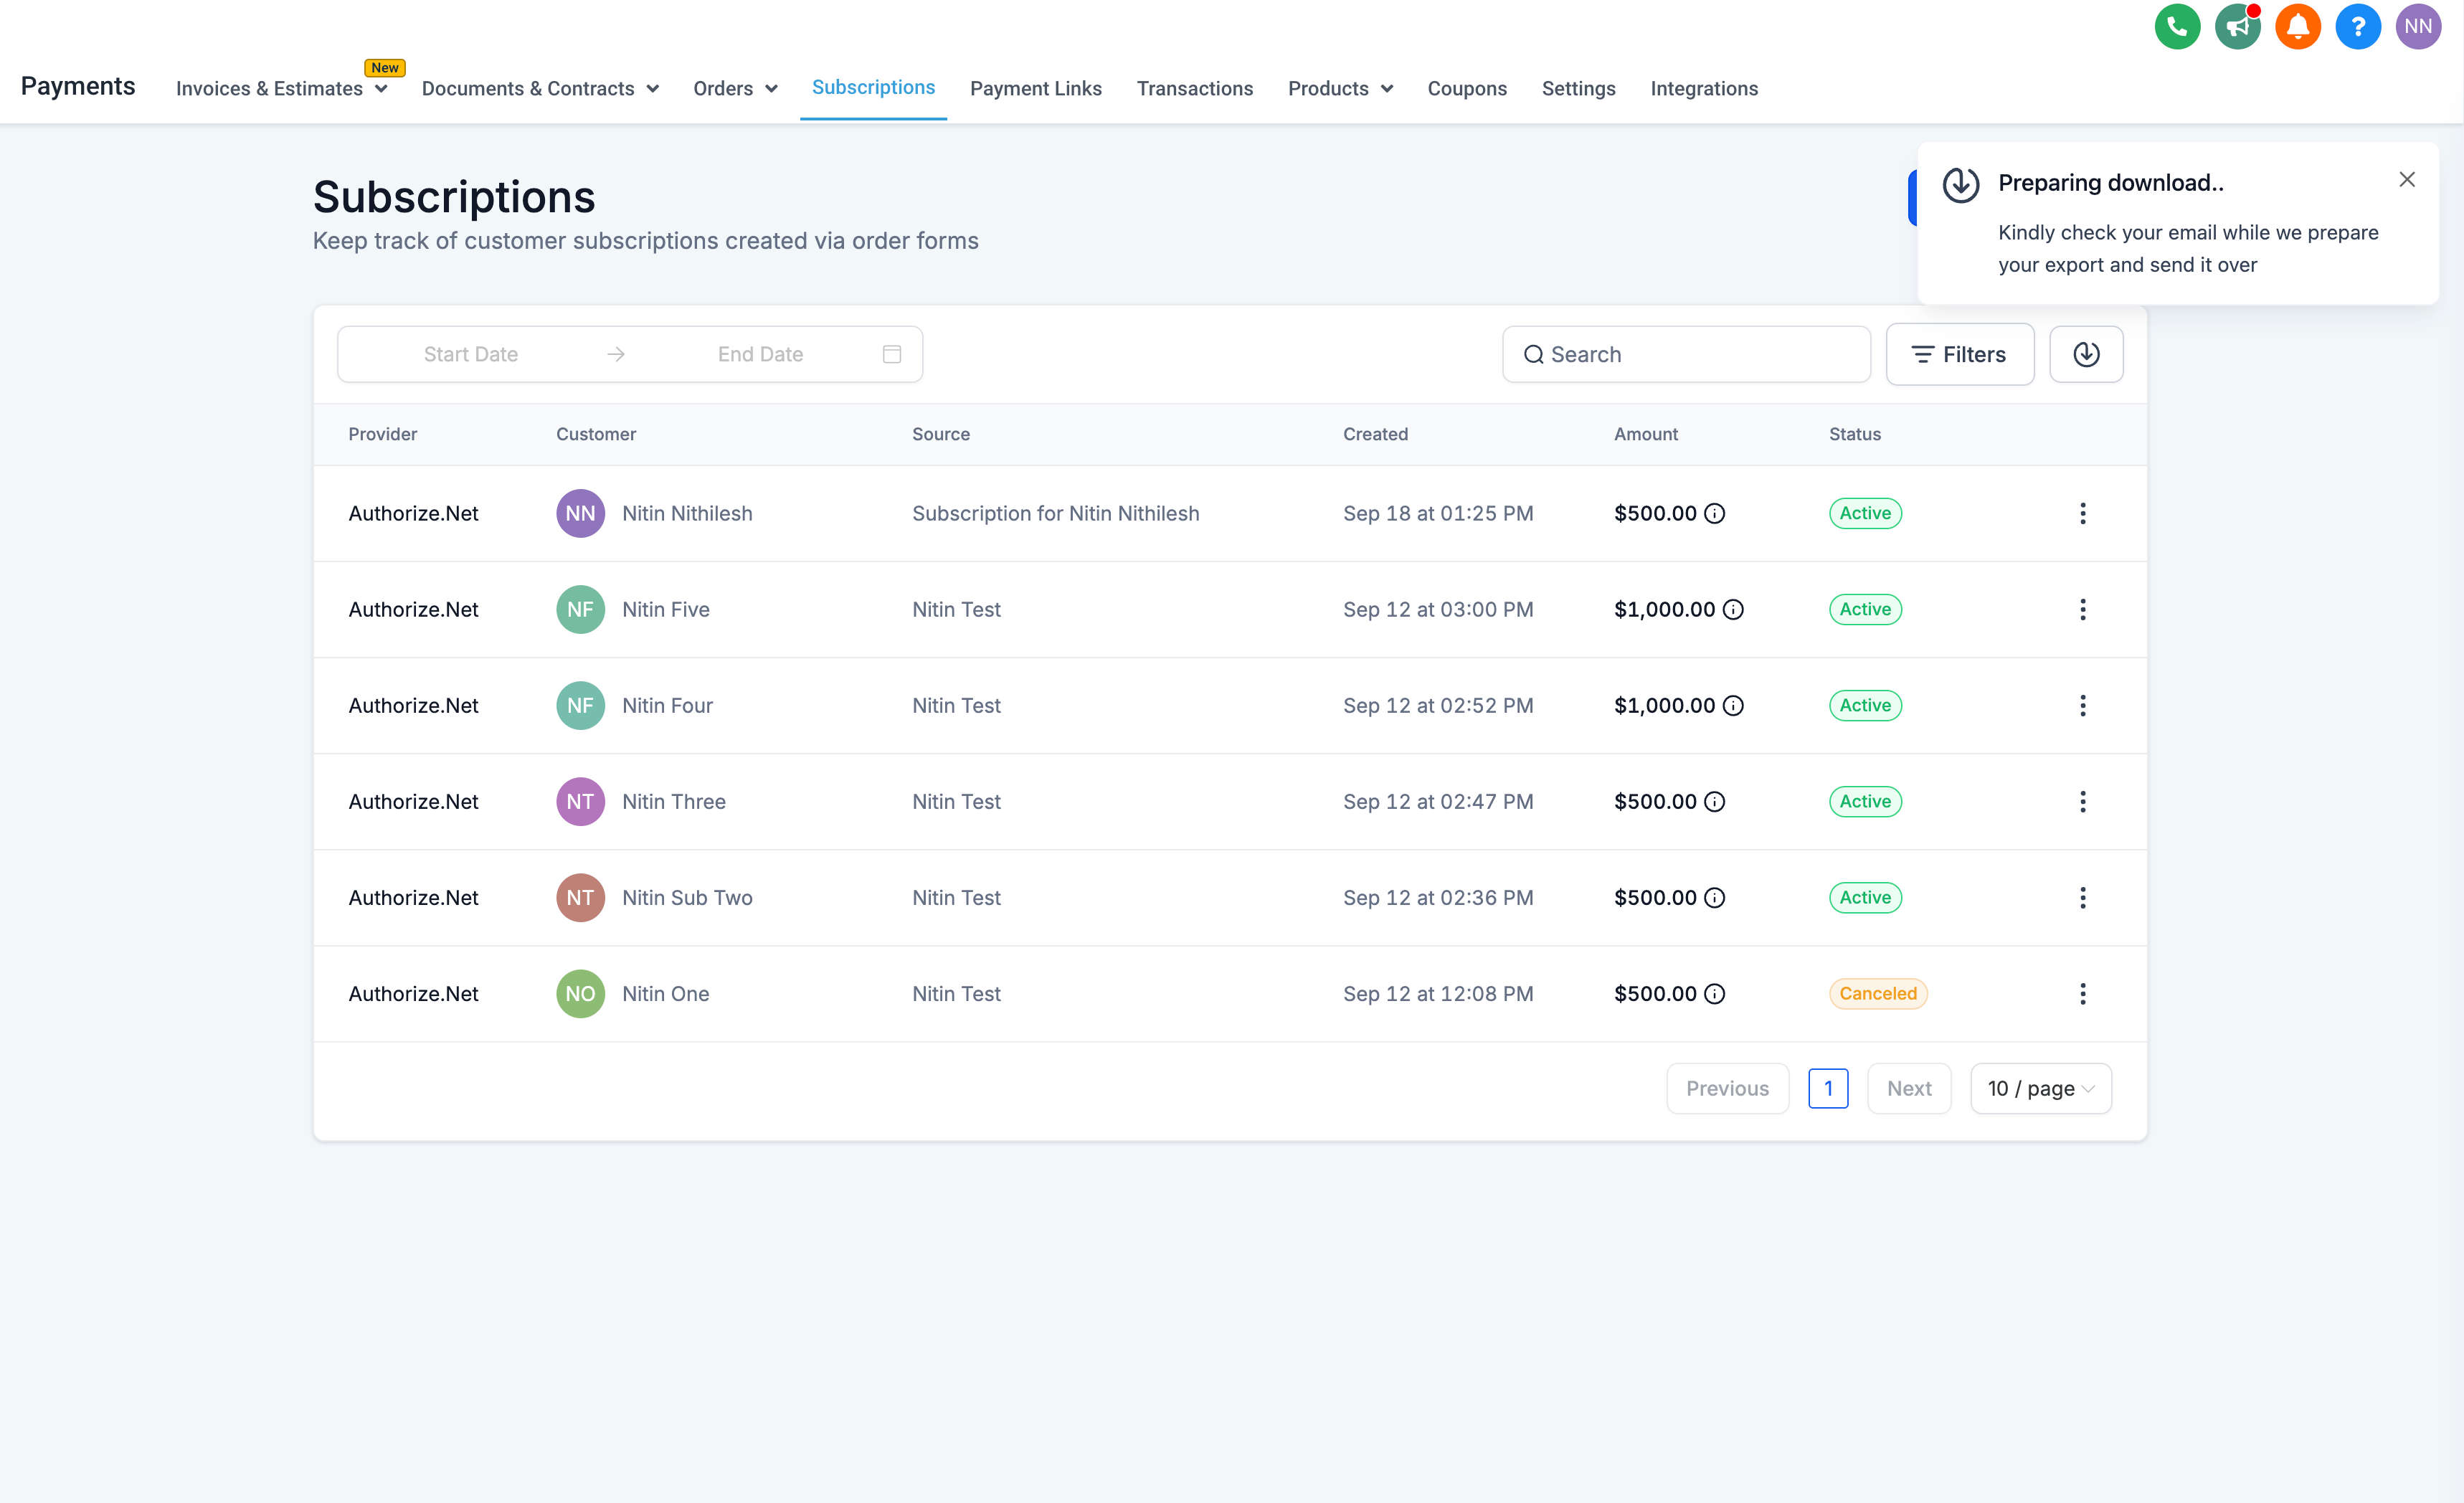Open the NN user profile avatar
The width and height of the screenshot is (2464, 1503).
tap(2418, 27)
